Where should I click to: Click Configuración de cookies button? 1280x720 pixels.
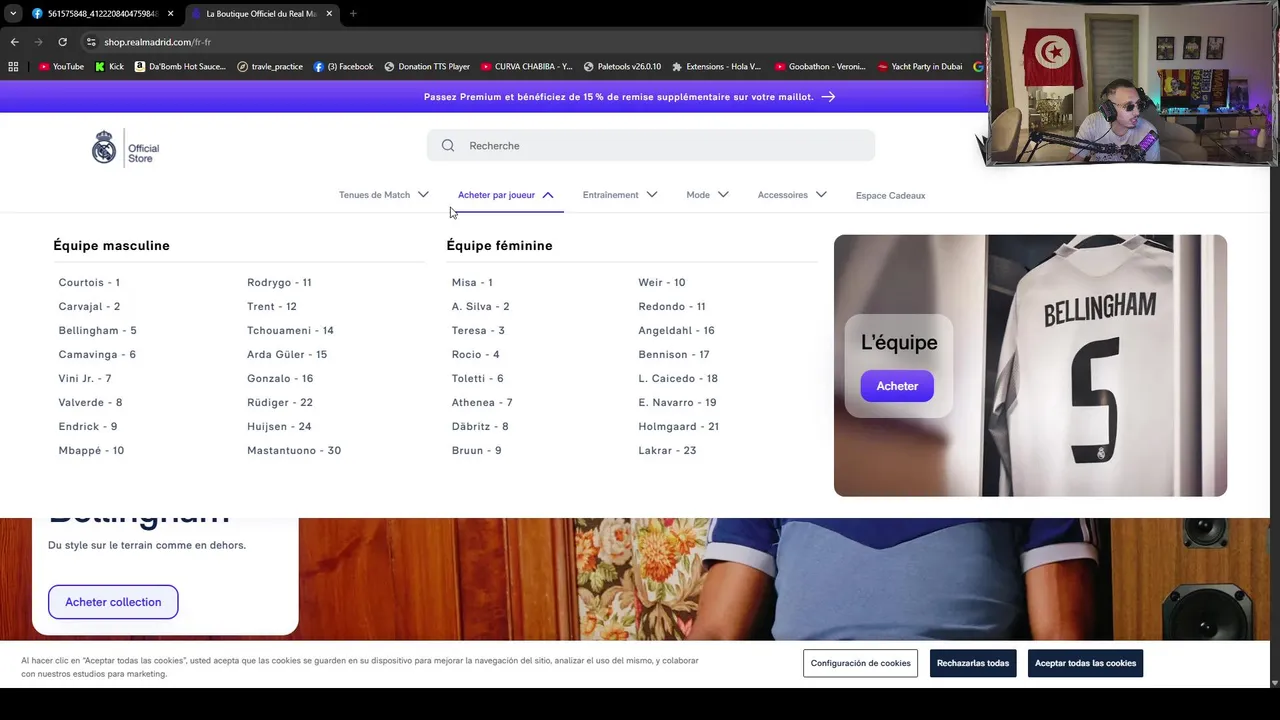(x=861, y=663)
